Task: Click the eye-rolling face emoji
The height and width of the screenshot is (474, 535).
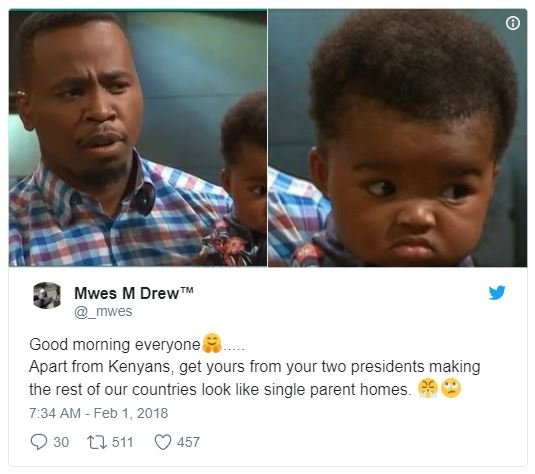Action: [x=451, y=388]
